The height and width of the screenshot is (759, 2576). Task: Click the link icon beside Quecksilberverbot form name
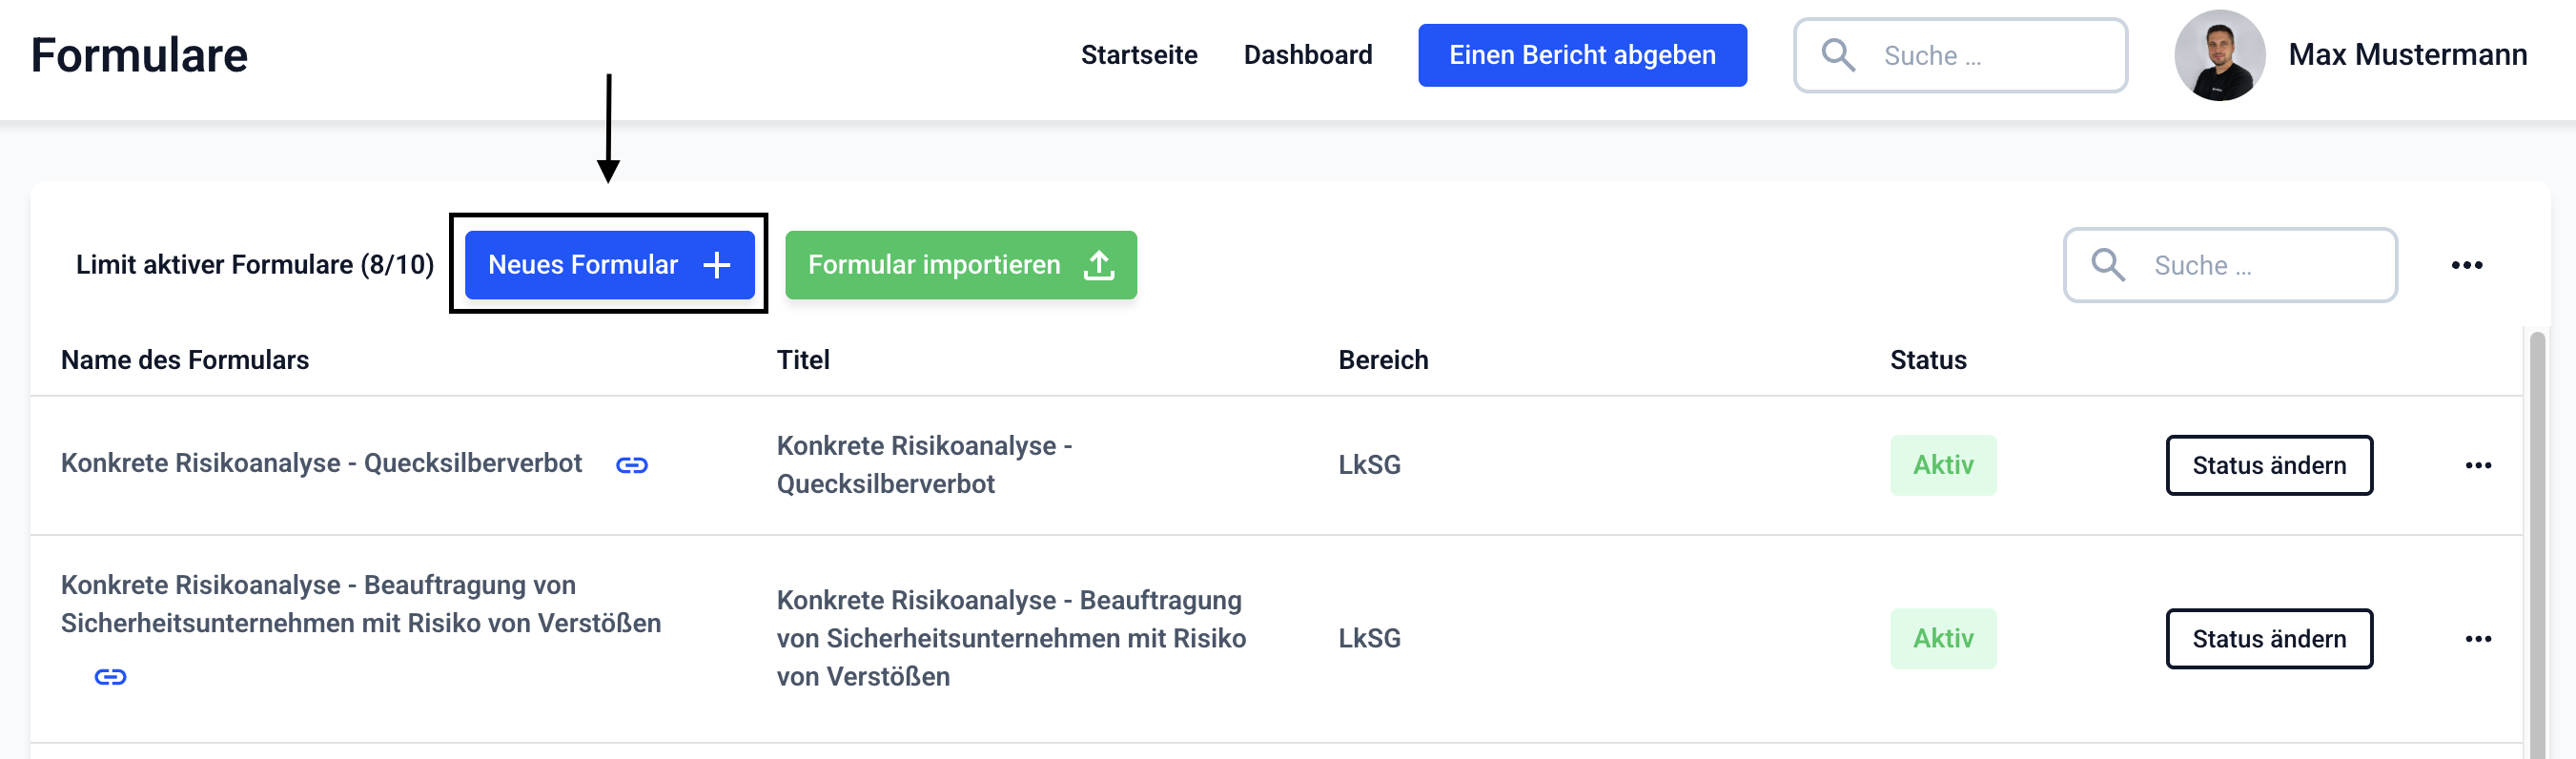coord(631,465)
